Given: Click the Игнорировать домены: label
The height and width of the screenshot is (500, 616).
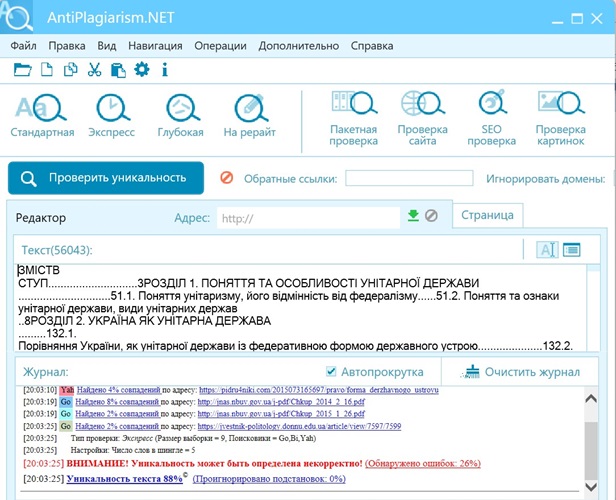Looking at the screenshot, I should (545, 179).
